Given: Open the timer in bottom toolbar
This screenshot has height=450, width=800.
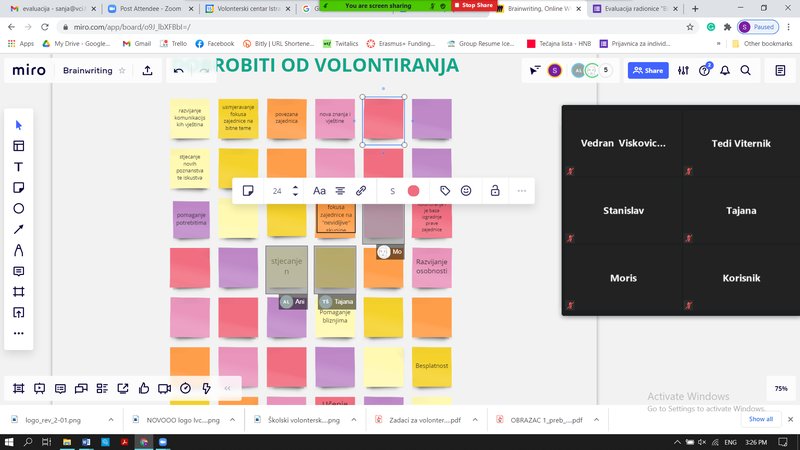Looking at the screenshot, I should [x=185, y=388].
